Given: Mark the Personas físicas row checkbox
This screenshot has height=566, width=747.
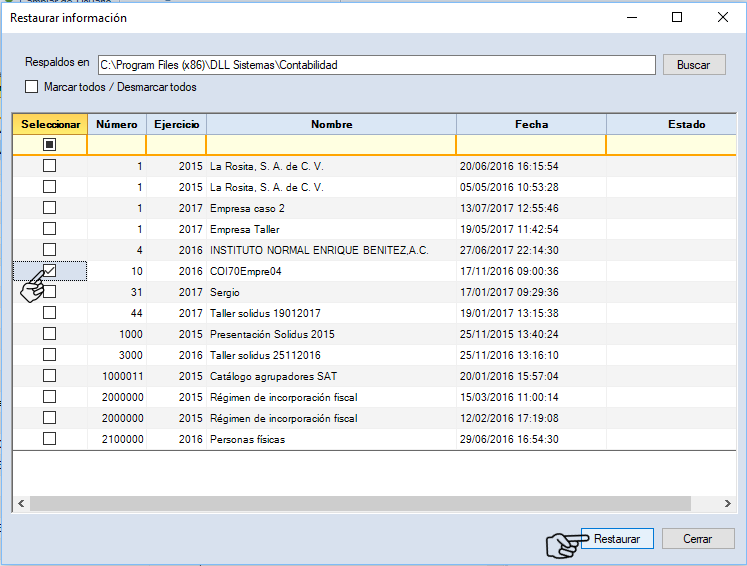Looking at the screenshot, I should (x=49, y=438).
